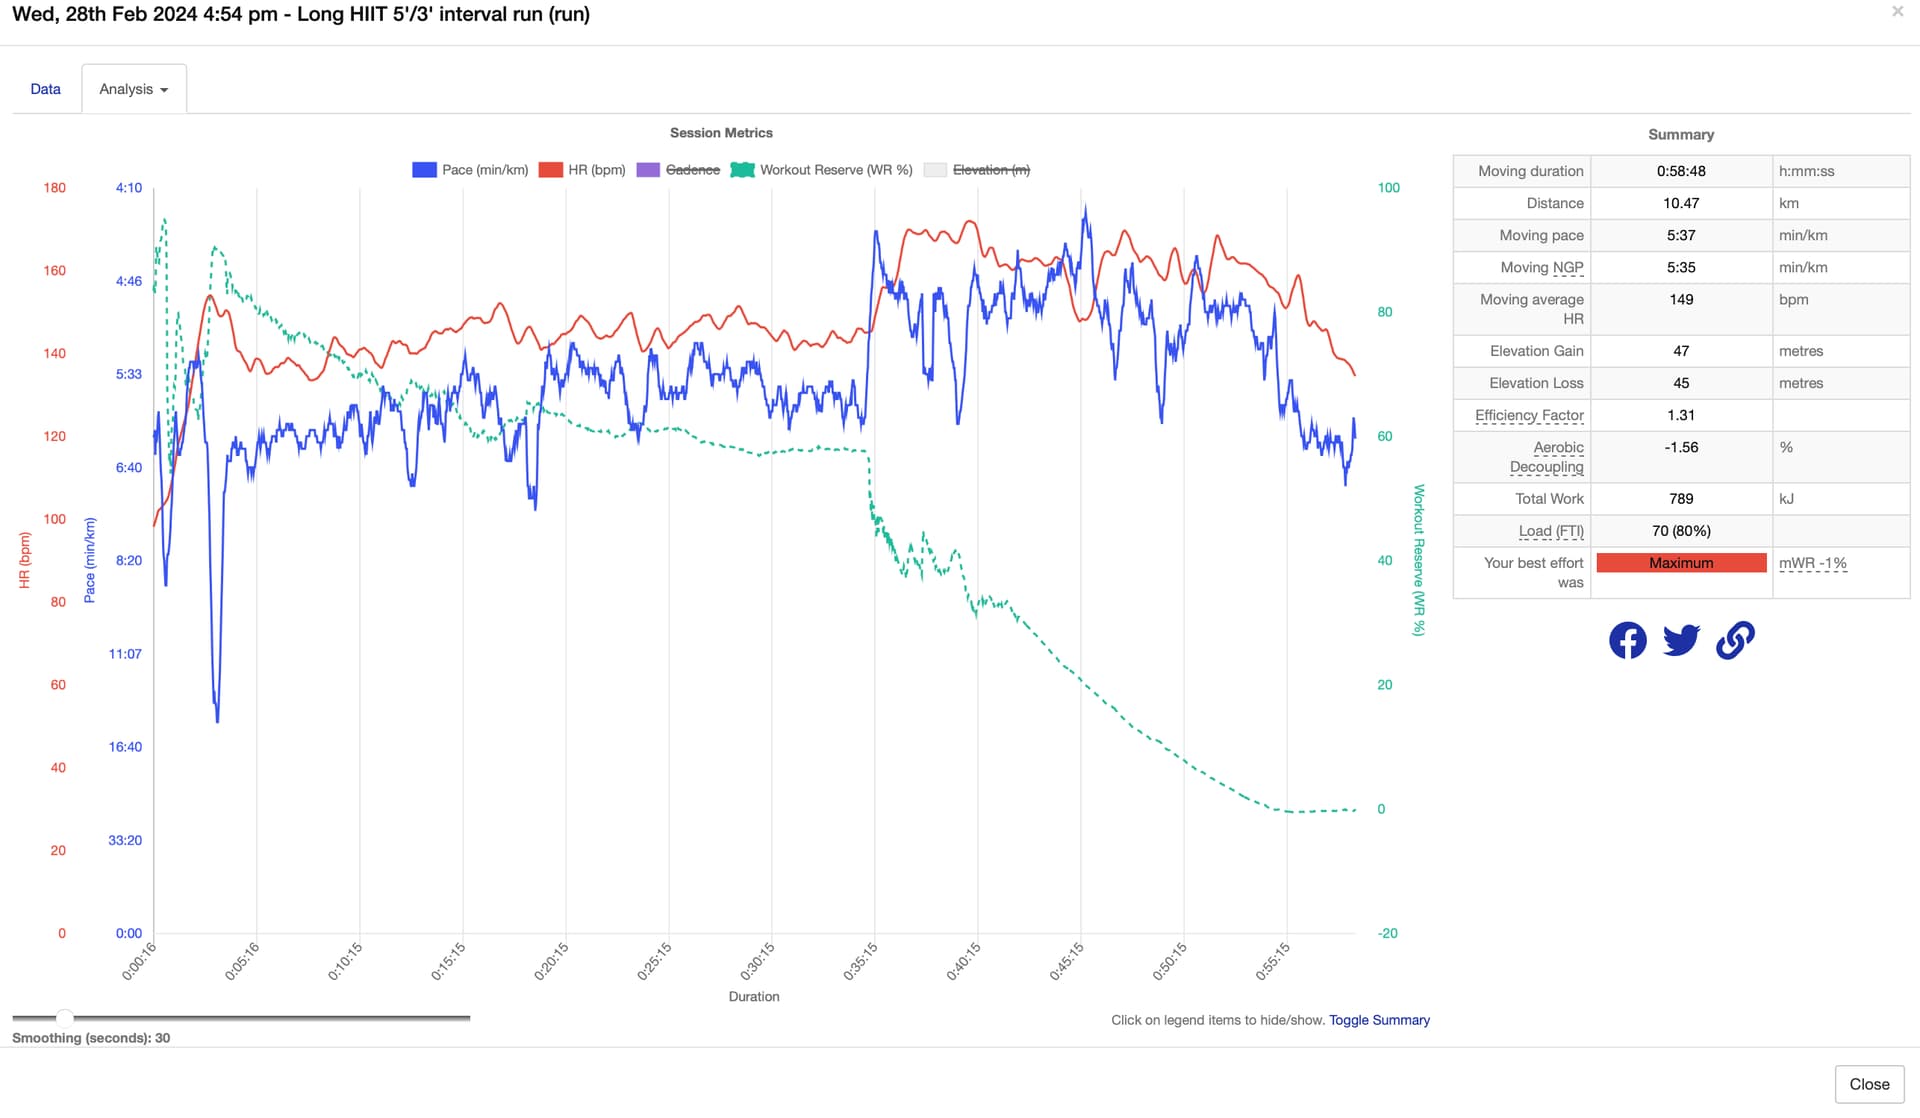1920x1118 pixels.
Task: Click the blue Pace legend color box
Action: point(424,170)
